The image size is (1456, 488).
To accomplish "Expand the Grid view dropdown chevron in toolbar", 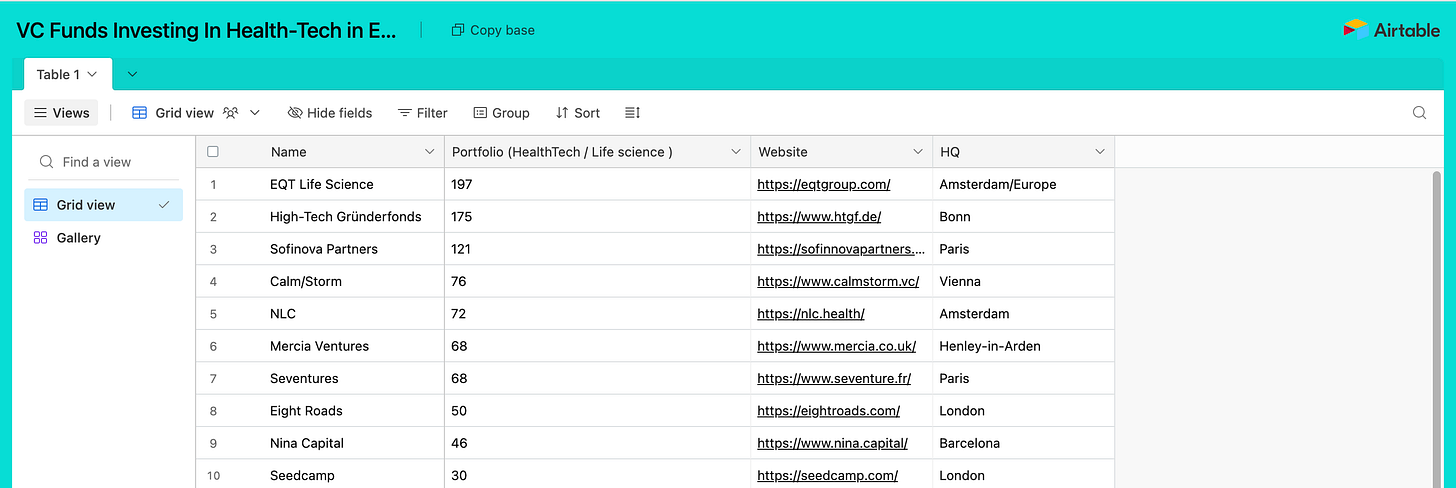I will (x=255, y=113).
